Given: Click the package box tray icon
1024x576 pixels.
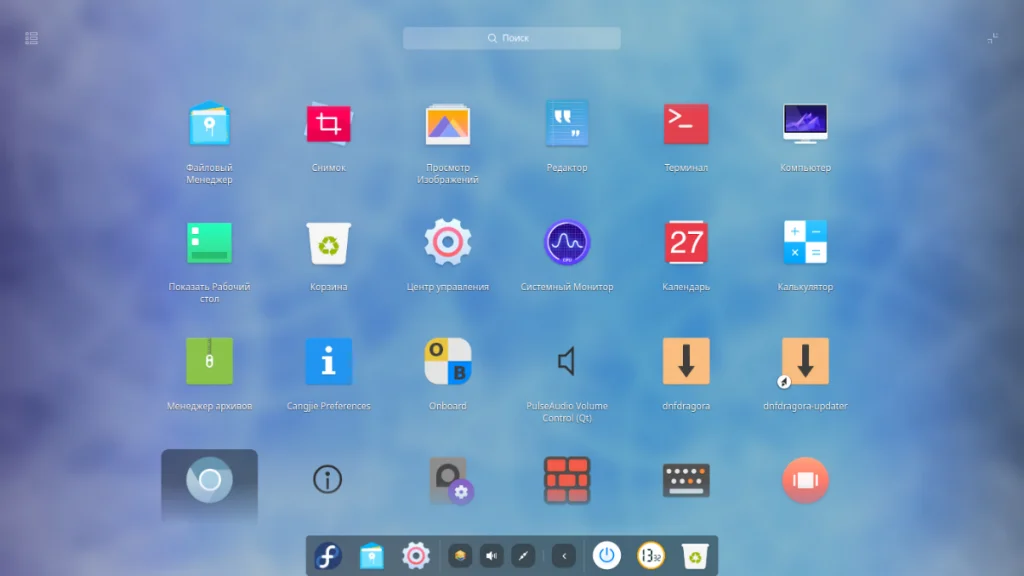Looking at the screenshot, I should tap(460, 556).
